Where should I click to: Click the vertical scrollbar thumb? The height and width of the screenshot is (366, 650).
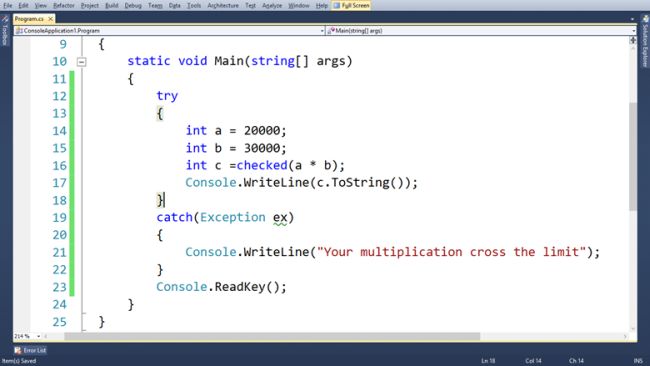coord(633,156)
